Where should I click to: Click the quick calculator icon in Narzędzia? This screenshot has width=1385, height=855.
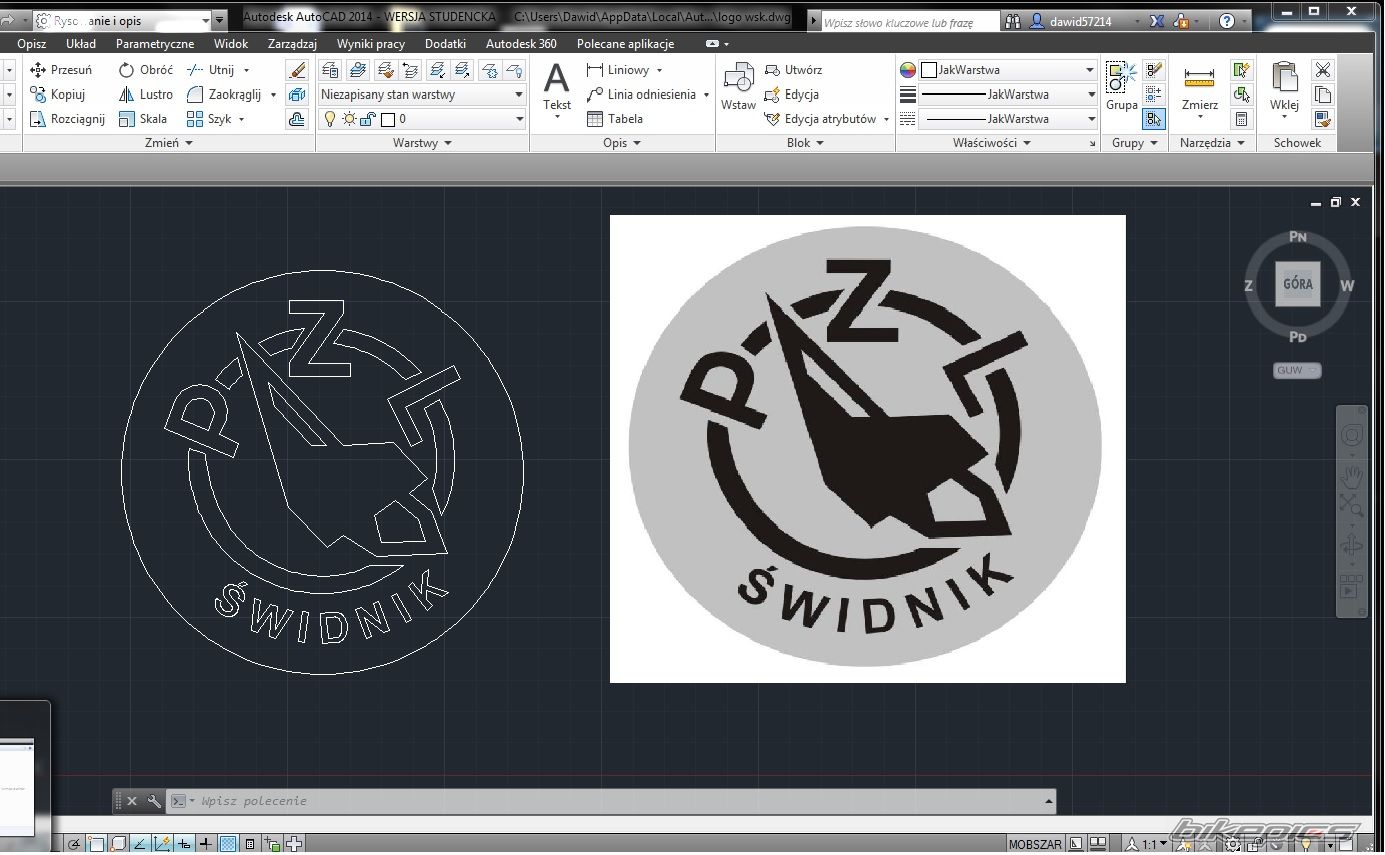pyautogui.click(x=1242, y=119)
